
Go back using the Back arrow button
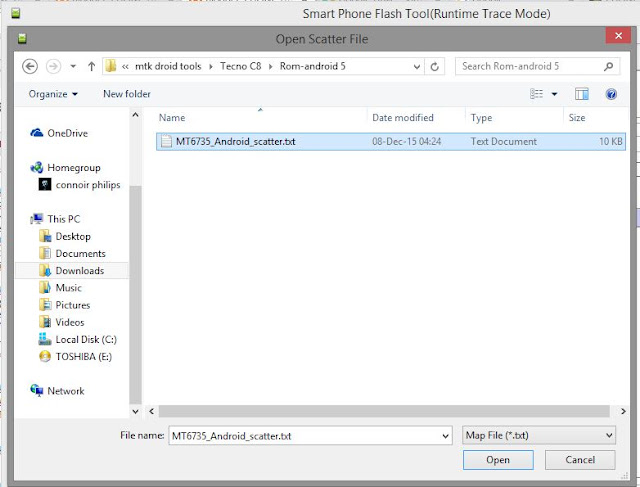(x=30, y=66)
